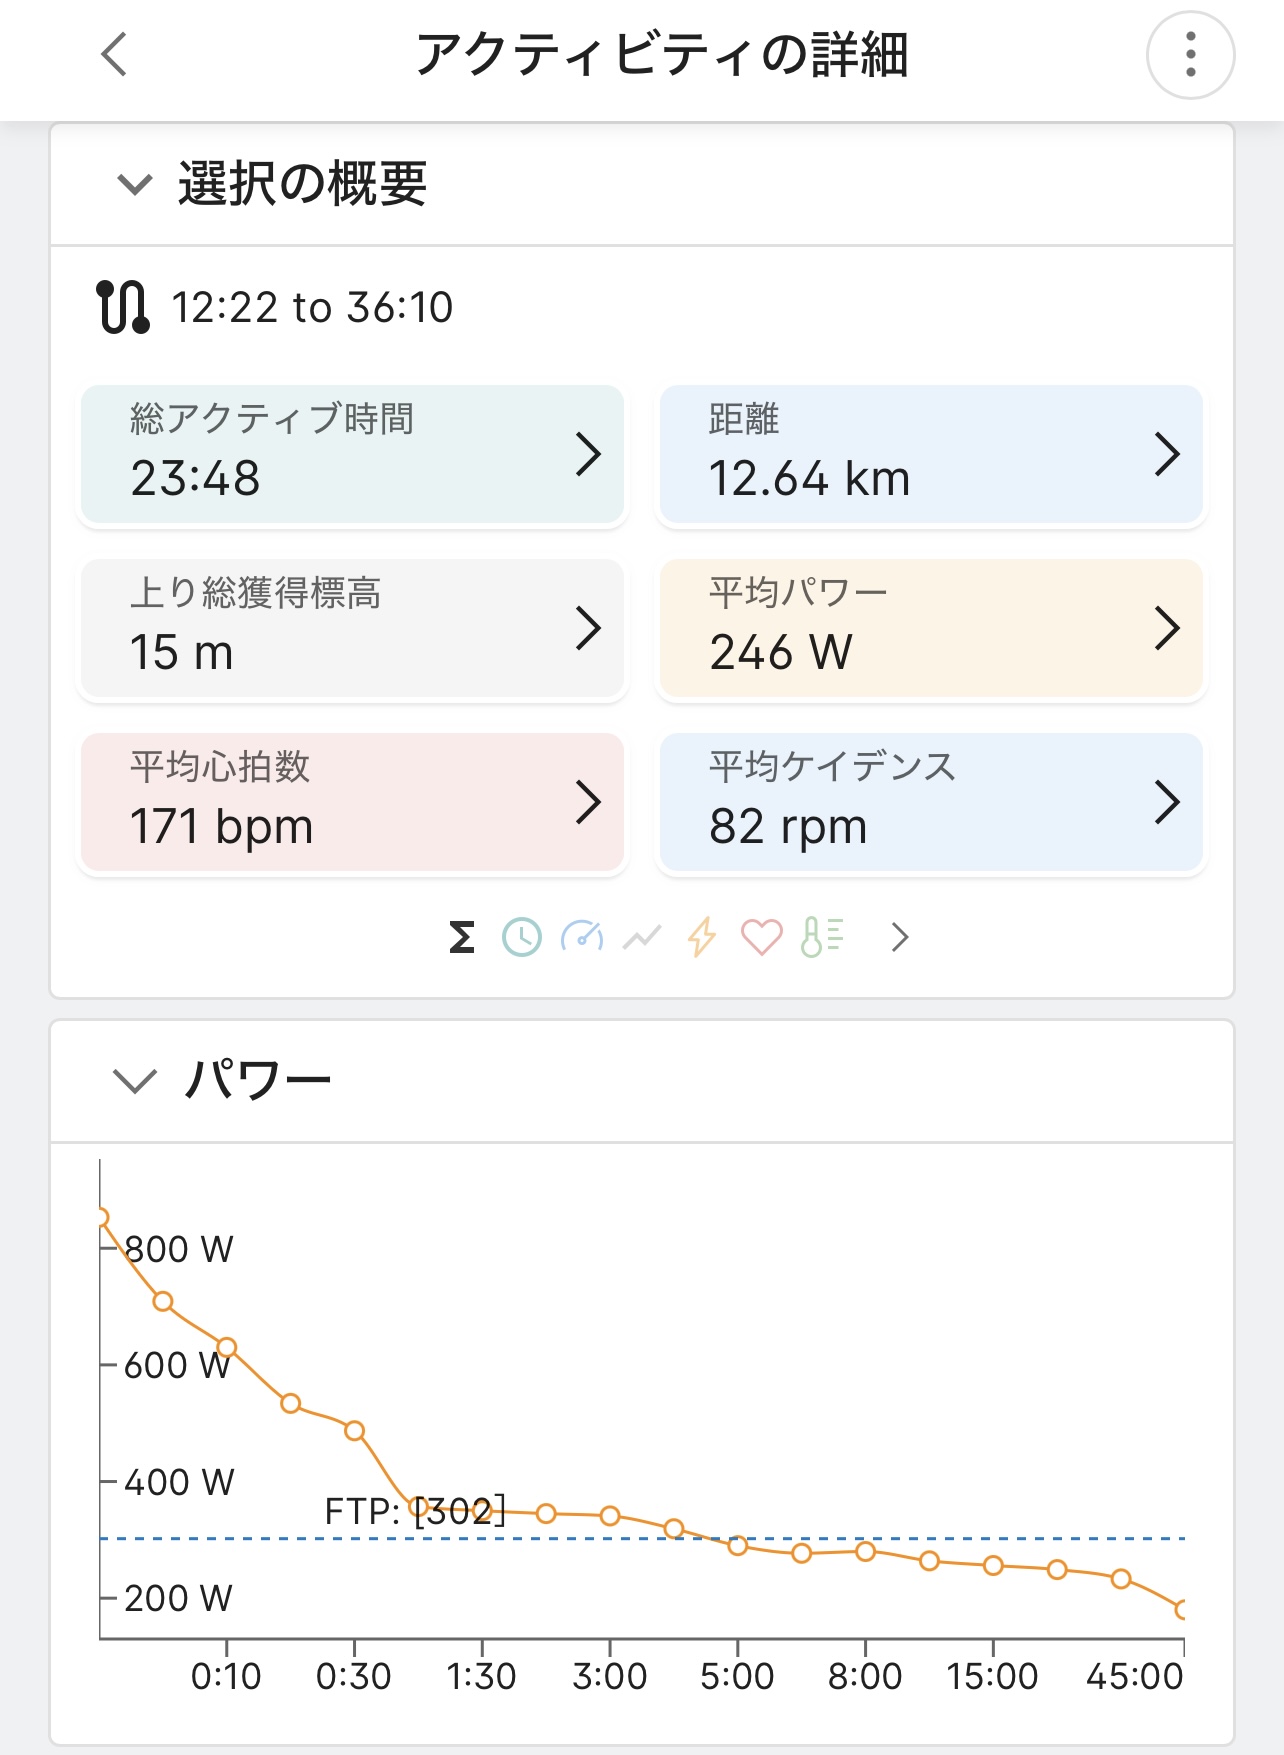Screen dimensions: 1284x1755
Task: Show more categories with right chevron
Action: 900,937
